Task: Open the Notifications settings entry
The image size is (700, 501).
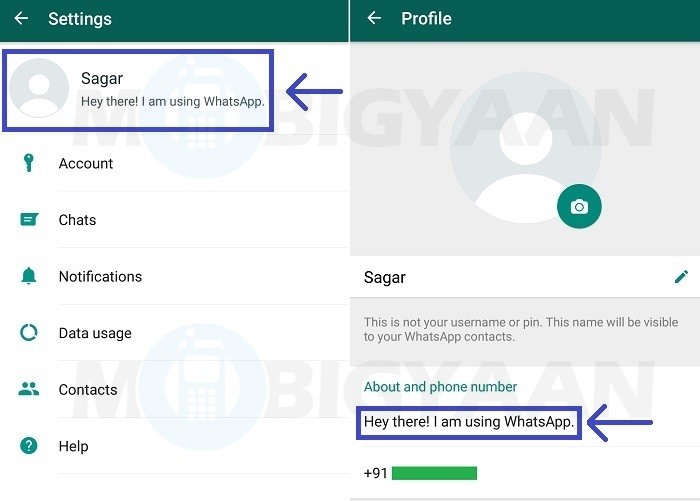Action: point(174,276)
